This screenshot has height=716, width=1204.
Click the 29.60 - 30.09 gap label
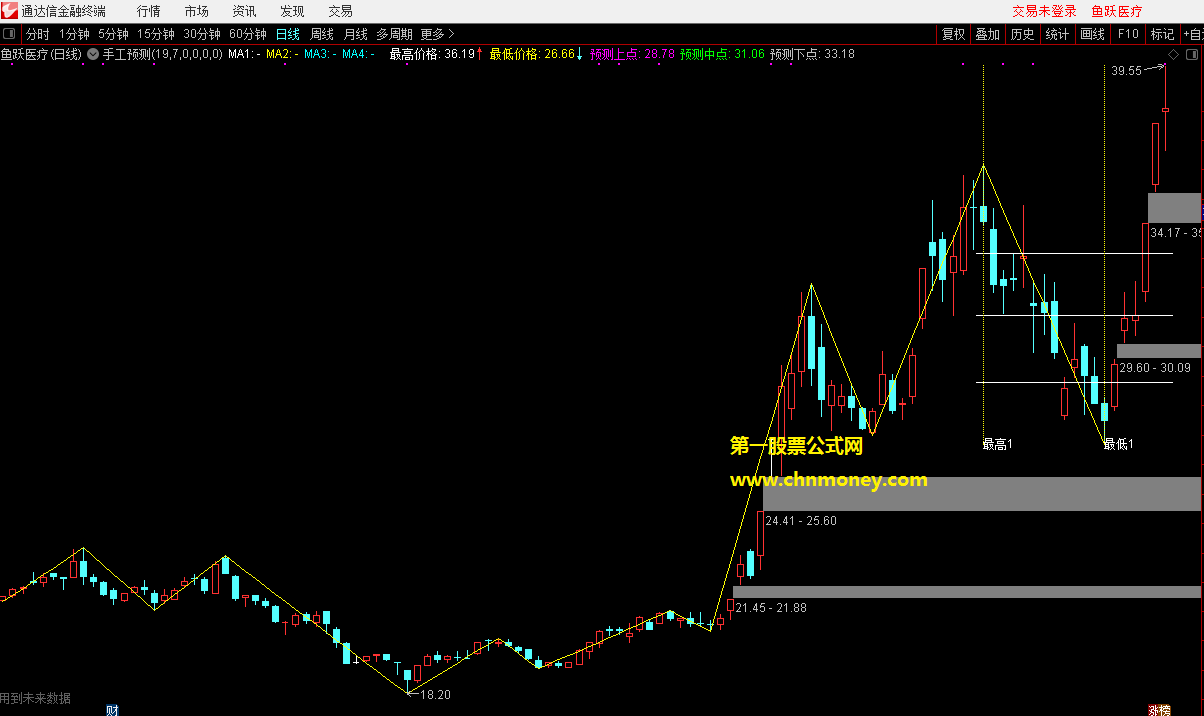pyautogui.click(x=1155, y=368)
